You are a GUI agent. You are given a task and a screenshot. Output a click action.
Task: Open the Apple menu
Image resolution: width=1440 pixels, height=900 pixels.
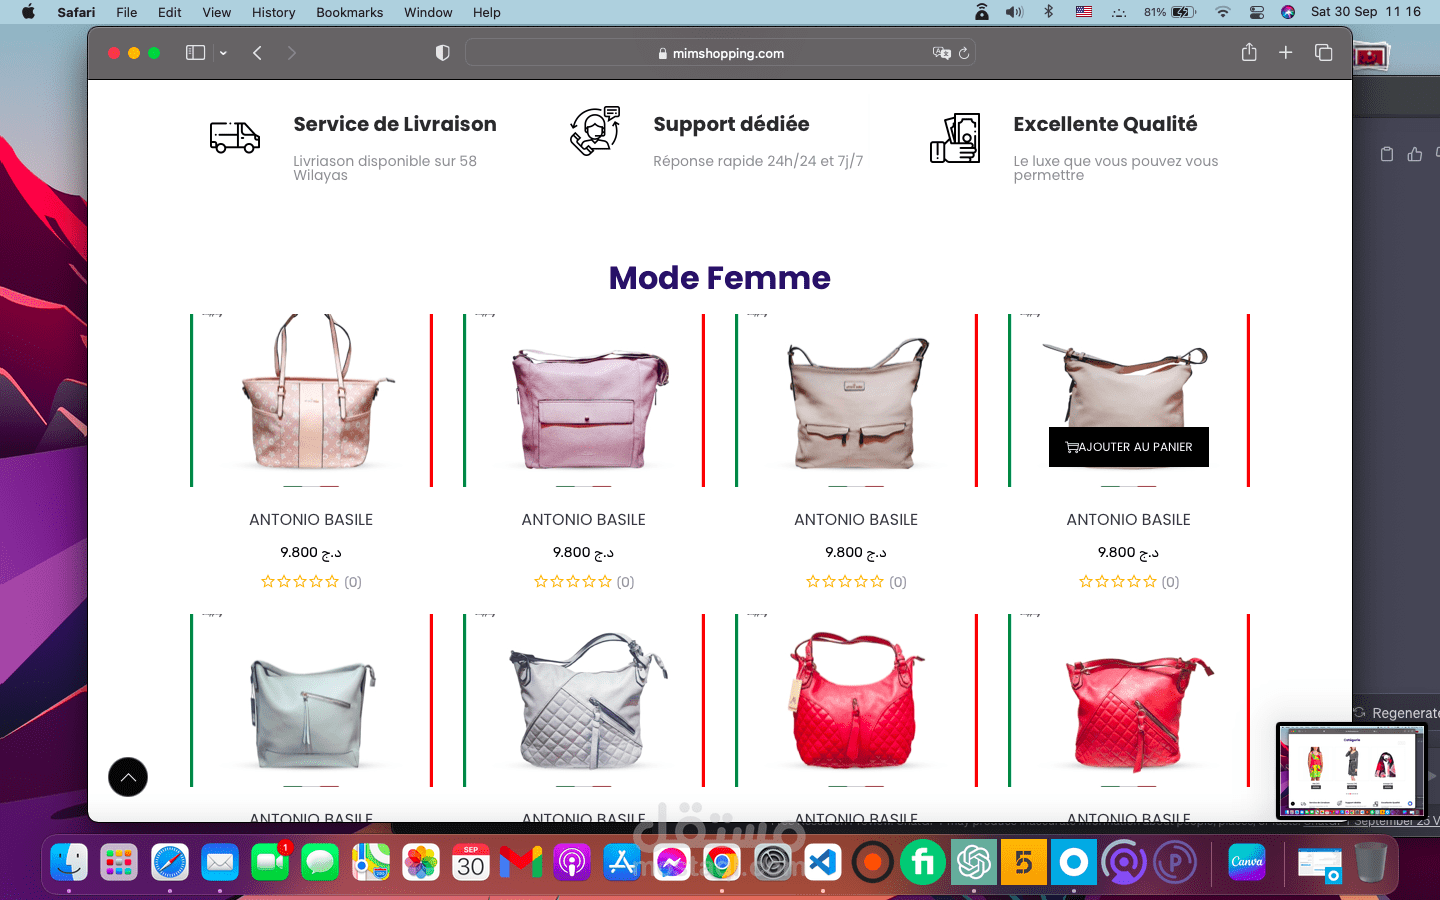tap(28, 12)
